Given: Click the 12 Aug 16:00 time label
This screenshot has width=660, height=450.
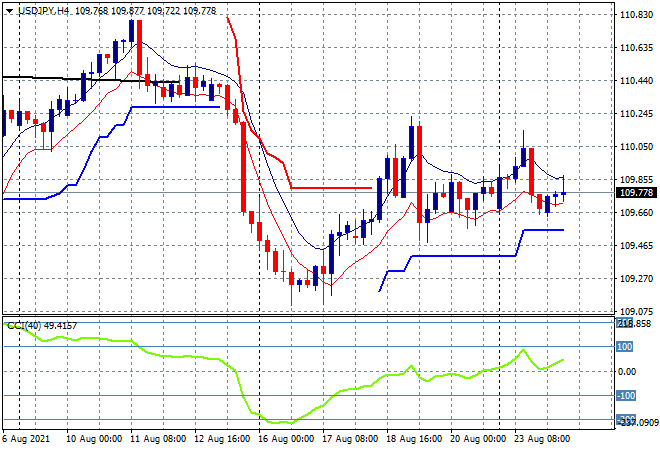Looking at the screenshot, I should click(222, 439).
